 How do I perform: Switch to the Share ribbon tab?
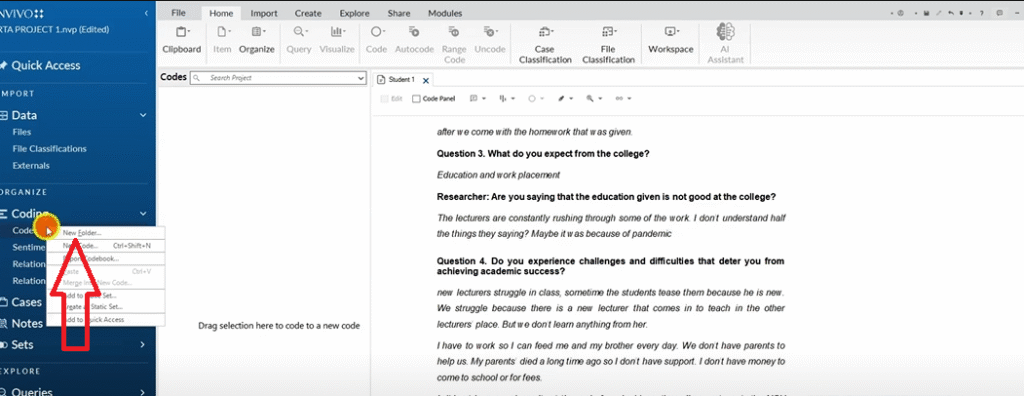coord(398,13)
